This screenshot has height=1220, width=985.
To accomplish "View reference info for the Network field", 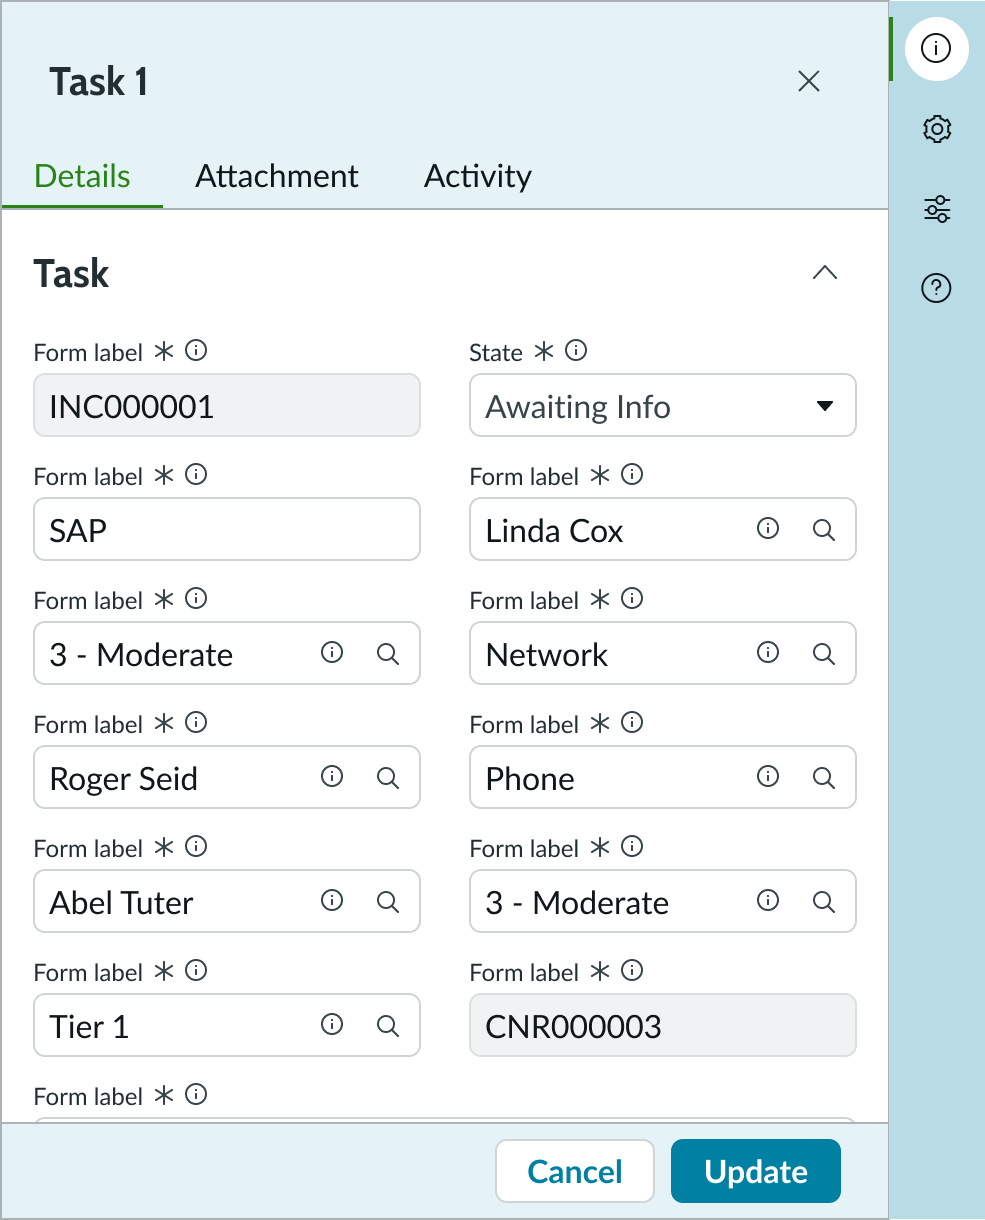I will tap(767, 653).
